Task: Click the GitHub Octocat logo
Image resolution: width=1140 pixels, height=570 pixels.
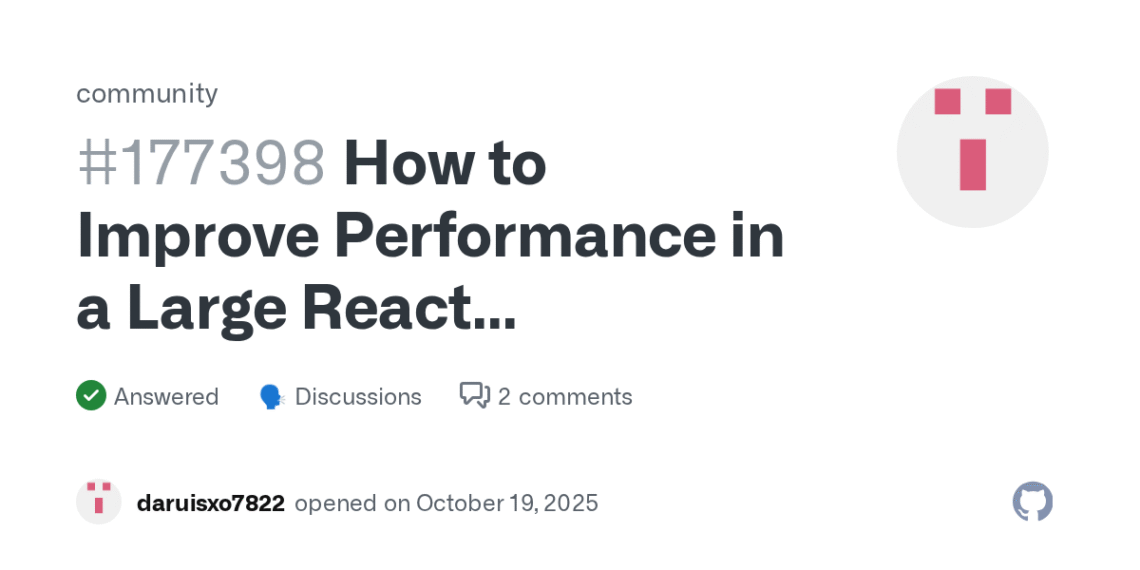Action: tap(1032, 502)
